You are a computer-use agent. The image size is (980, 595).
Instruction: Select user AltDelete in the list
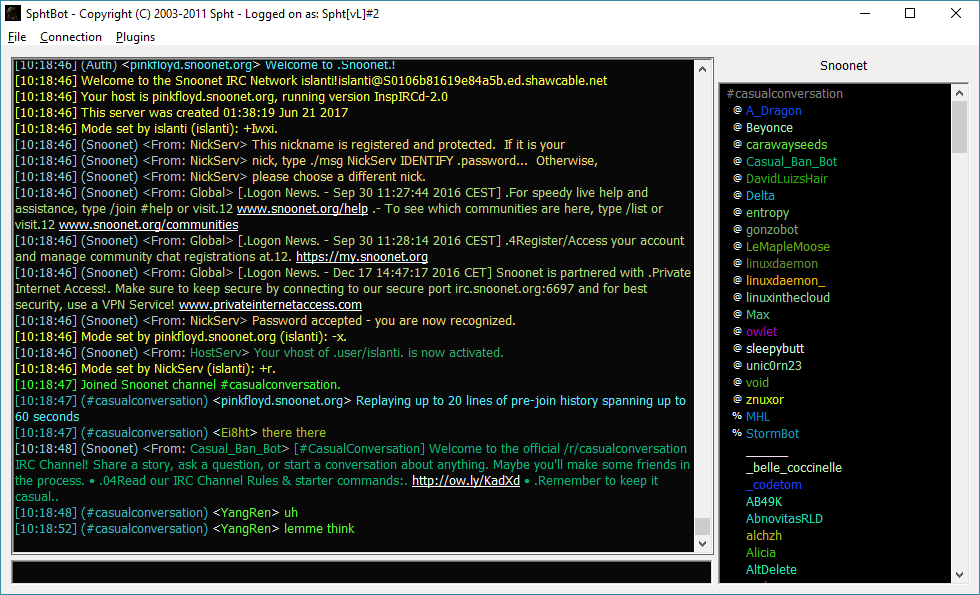(771, 569)
